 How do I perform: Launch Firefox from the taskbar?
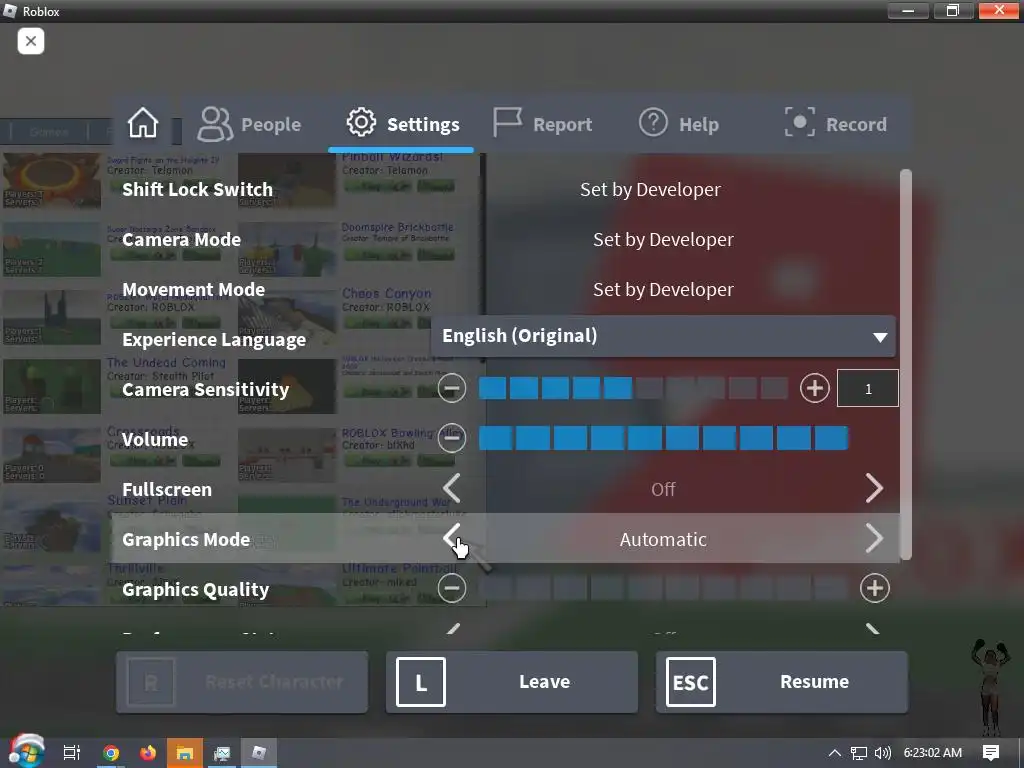148,753
